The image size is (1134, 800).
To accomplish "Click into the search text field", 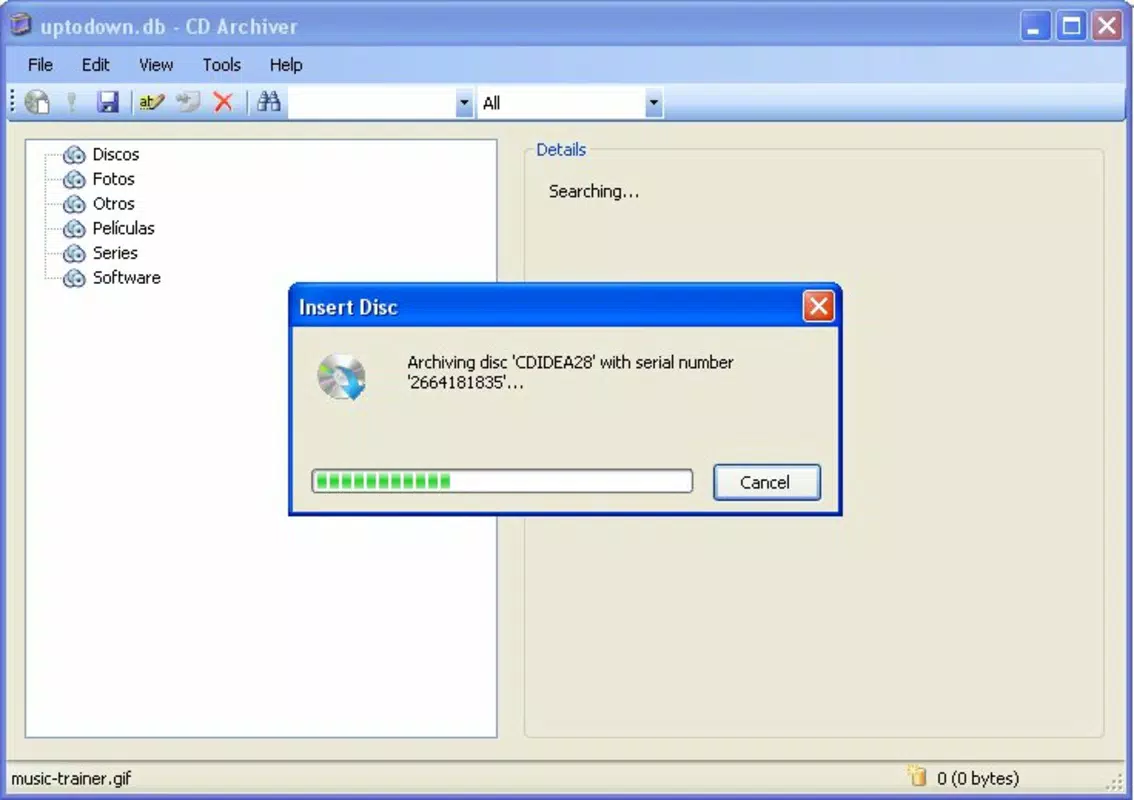I will pos(372,103).
